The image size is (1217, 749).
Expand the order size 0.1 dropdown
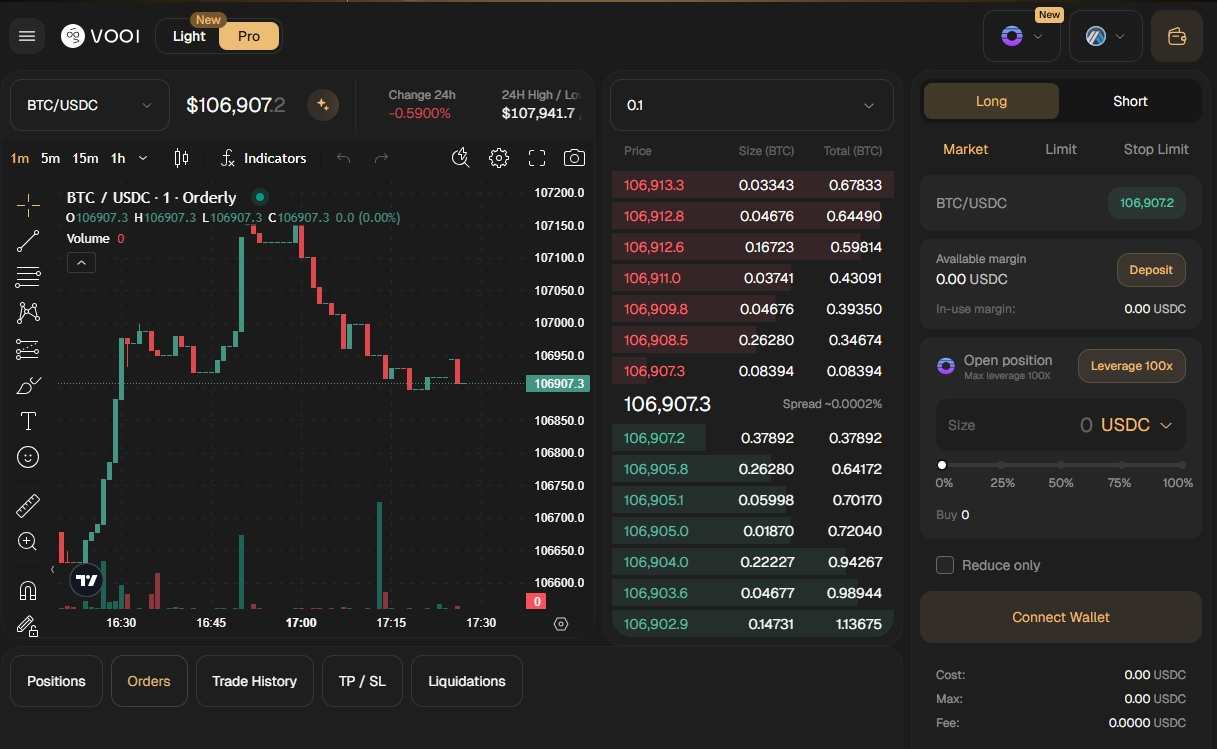point(751,104)
